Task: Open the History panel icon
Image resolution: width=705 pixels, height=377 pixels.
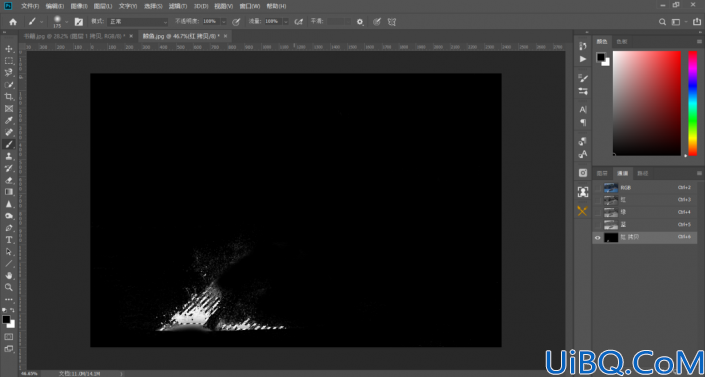Action: (x=583, y=46)
